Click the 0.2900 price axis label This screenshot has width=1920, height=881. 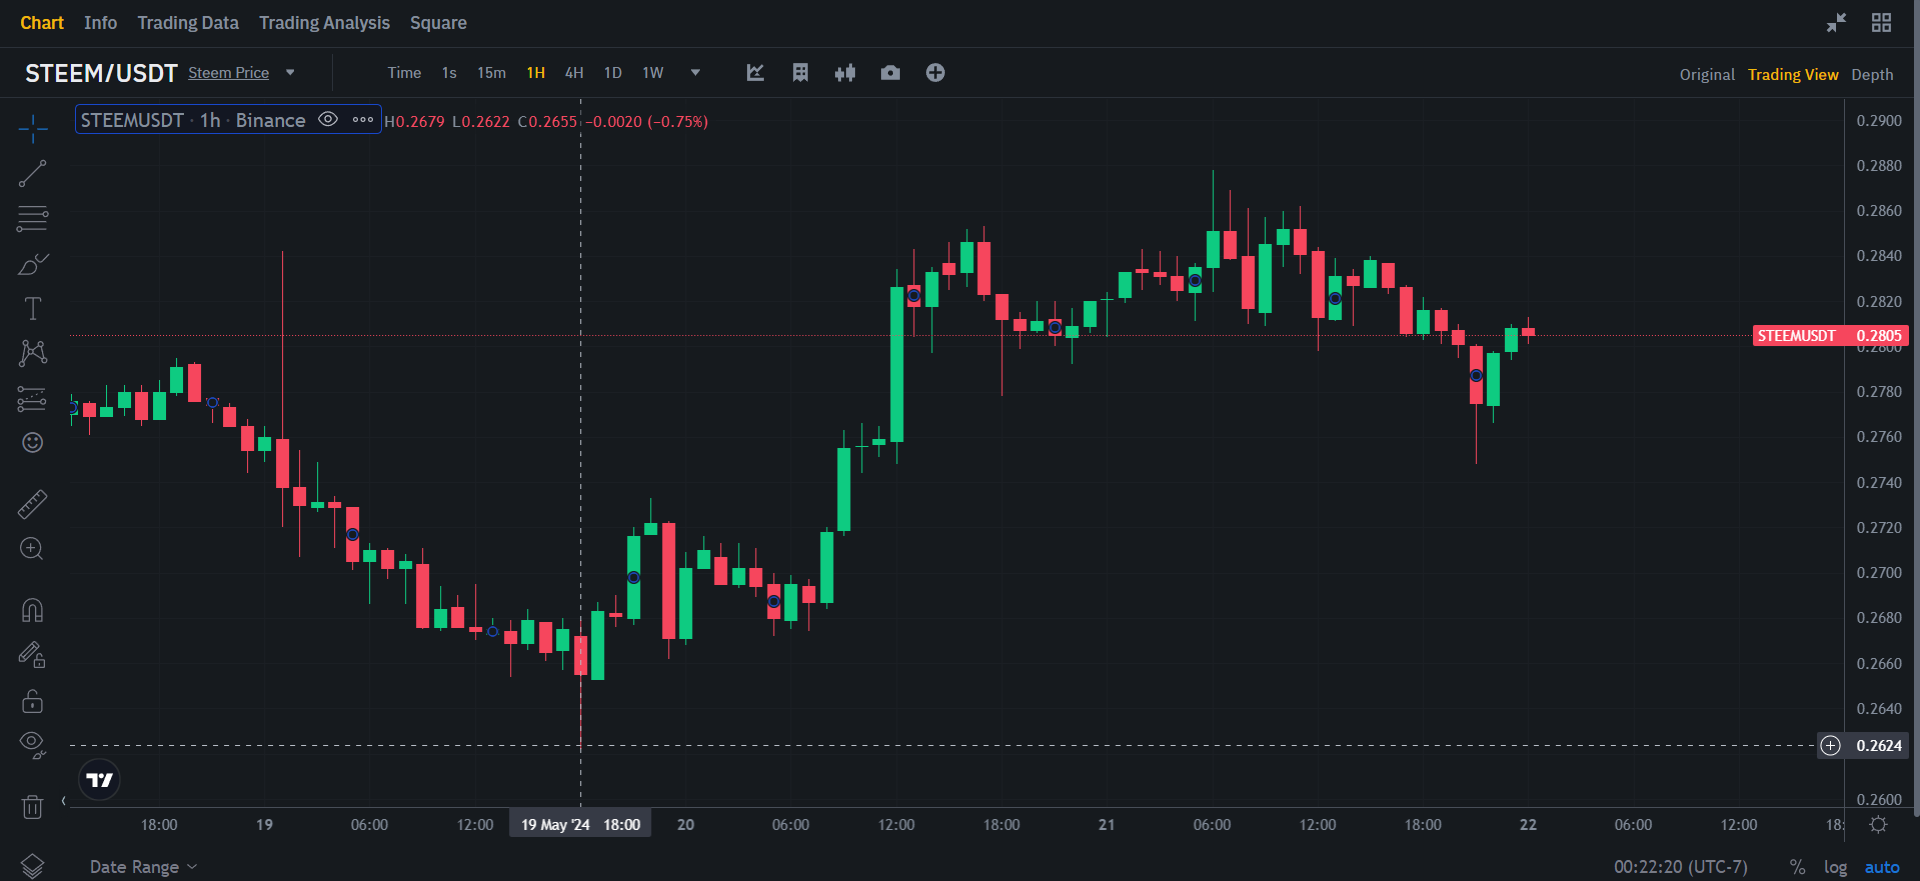[x=1879, y=121]
